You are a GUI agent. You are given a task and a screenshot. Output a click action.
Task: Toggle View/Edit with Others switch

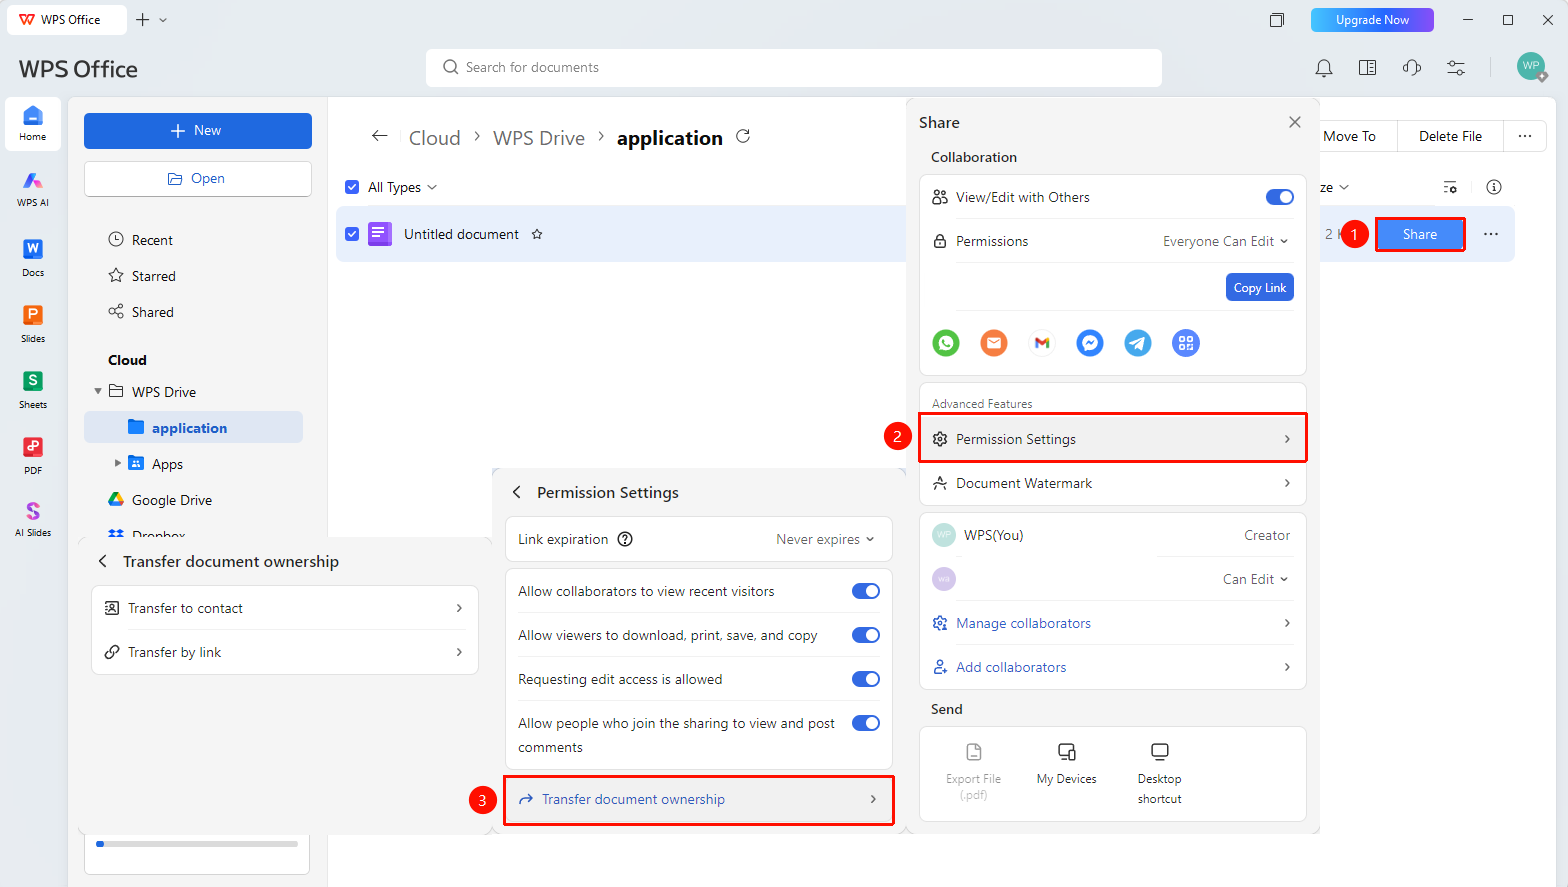(1280, 197)
